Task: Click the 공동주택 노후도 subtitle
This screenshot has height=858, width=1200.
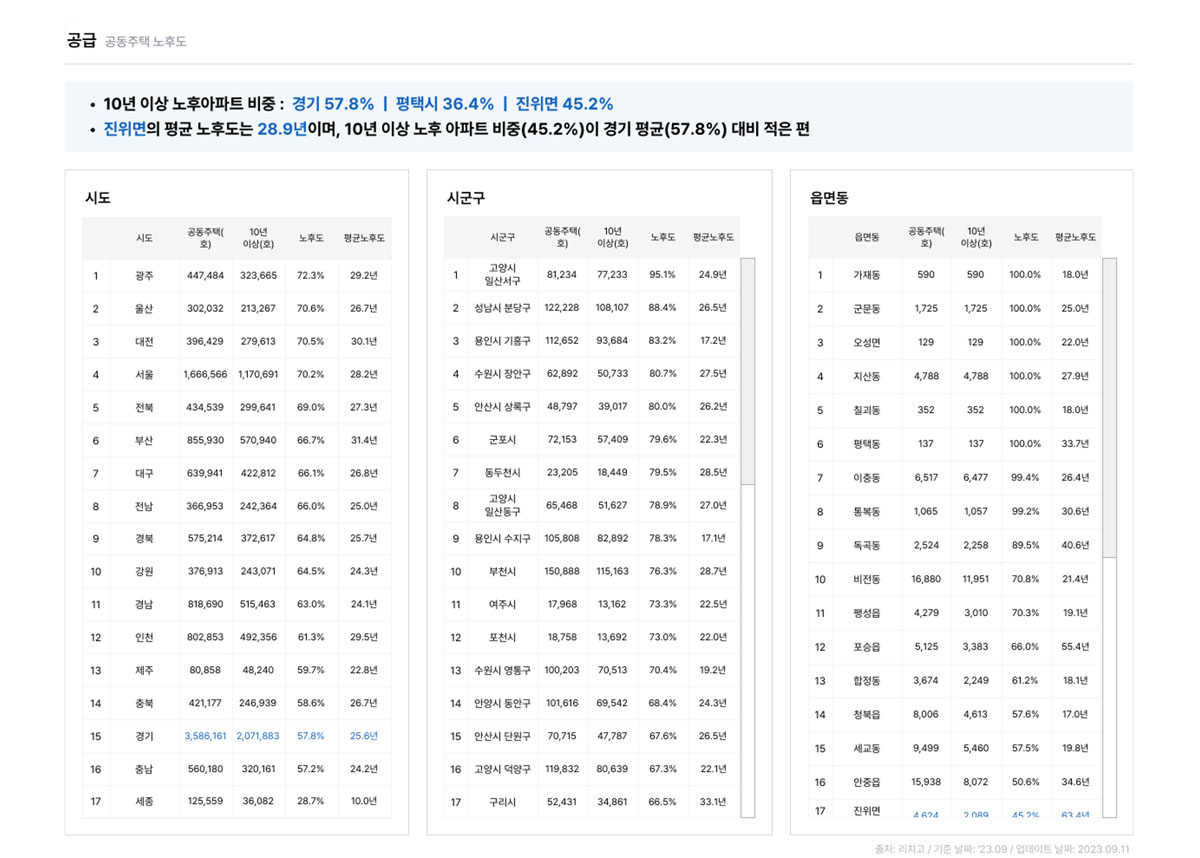Action: 146,42
